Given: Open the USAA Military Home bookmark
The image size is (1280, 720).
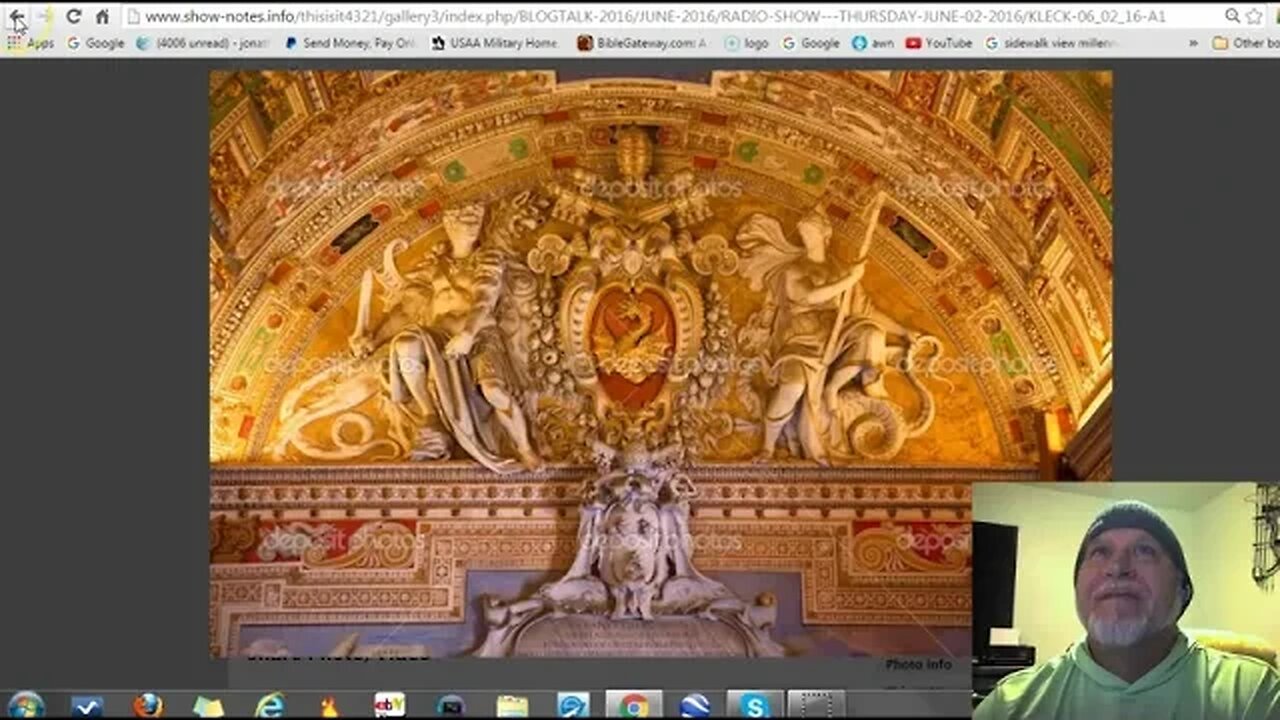Looking at the screenshot, I should [x=494, y=43].
